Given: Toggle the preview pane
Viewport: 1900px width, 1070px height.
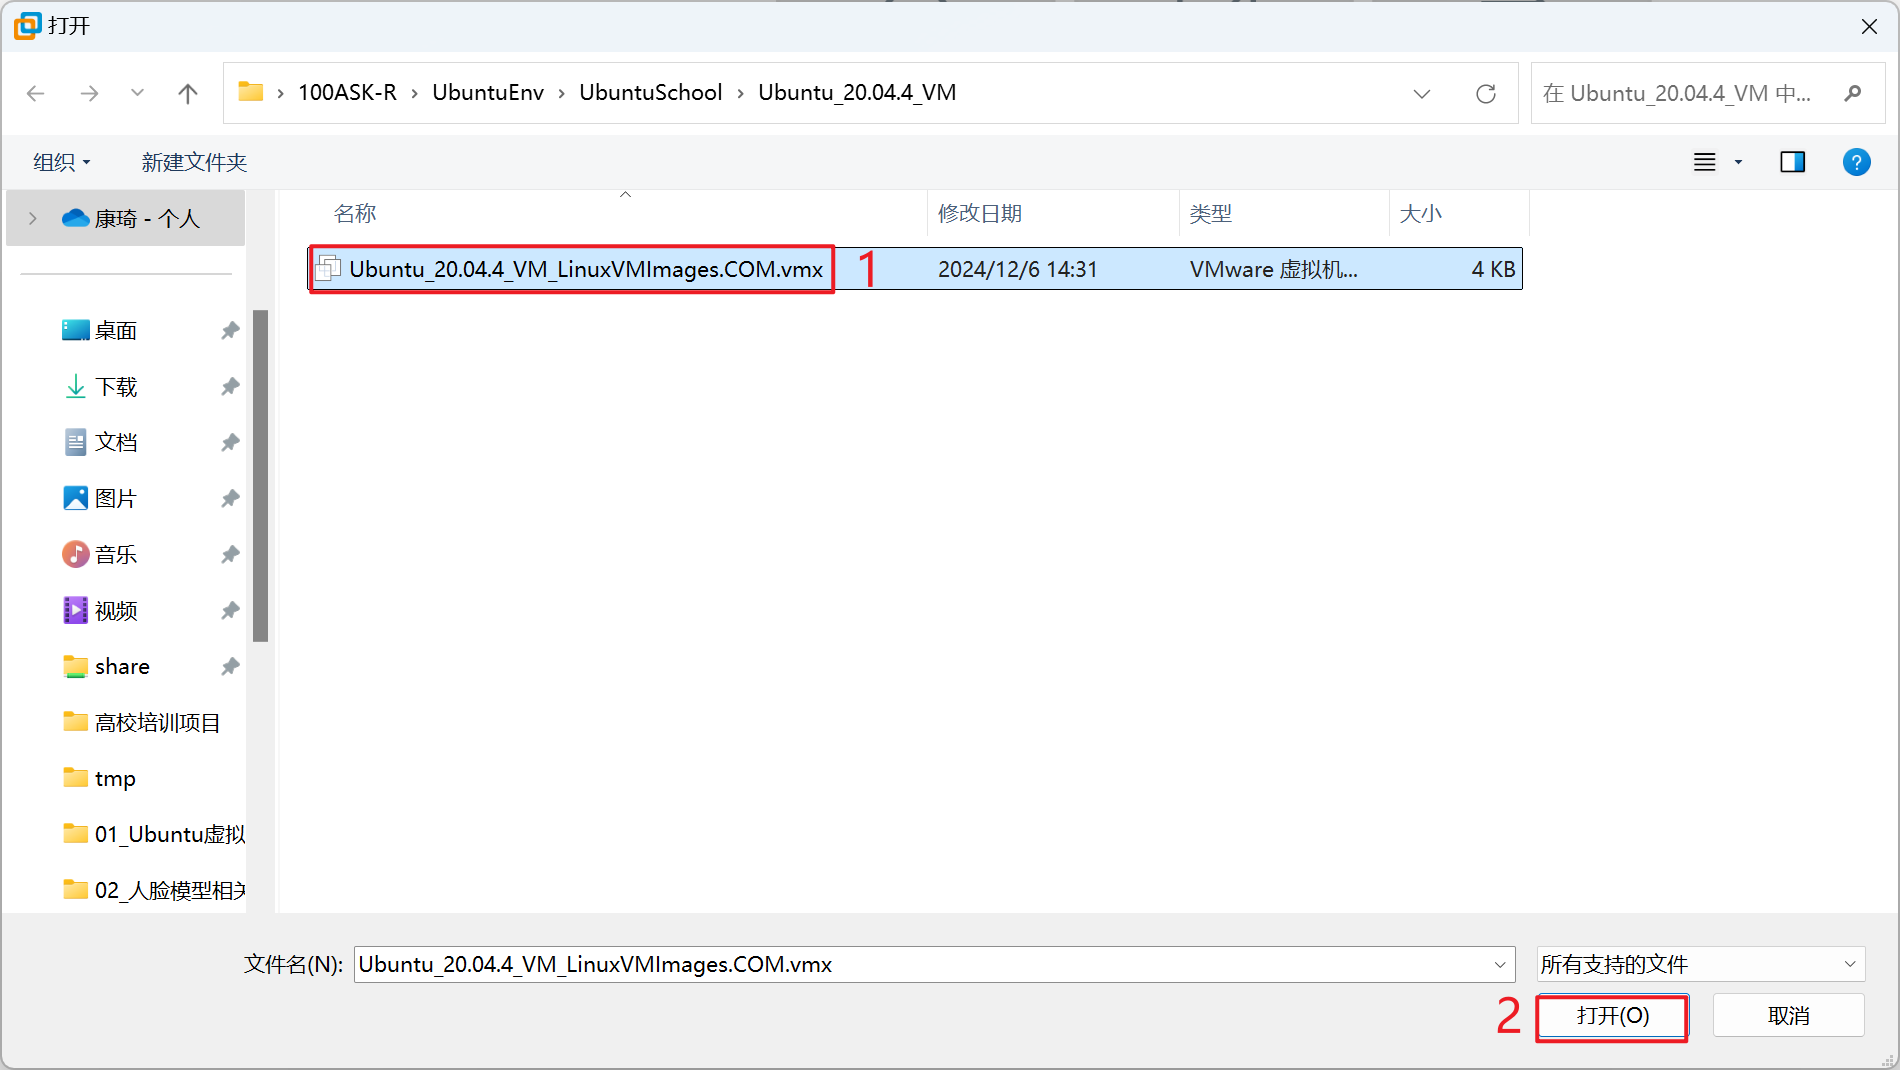Looking at the screenshot, I should (1793, 162).
